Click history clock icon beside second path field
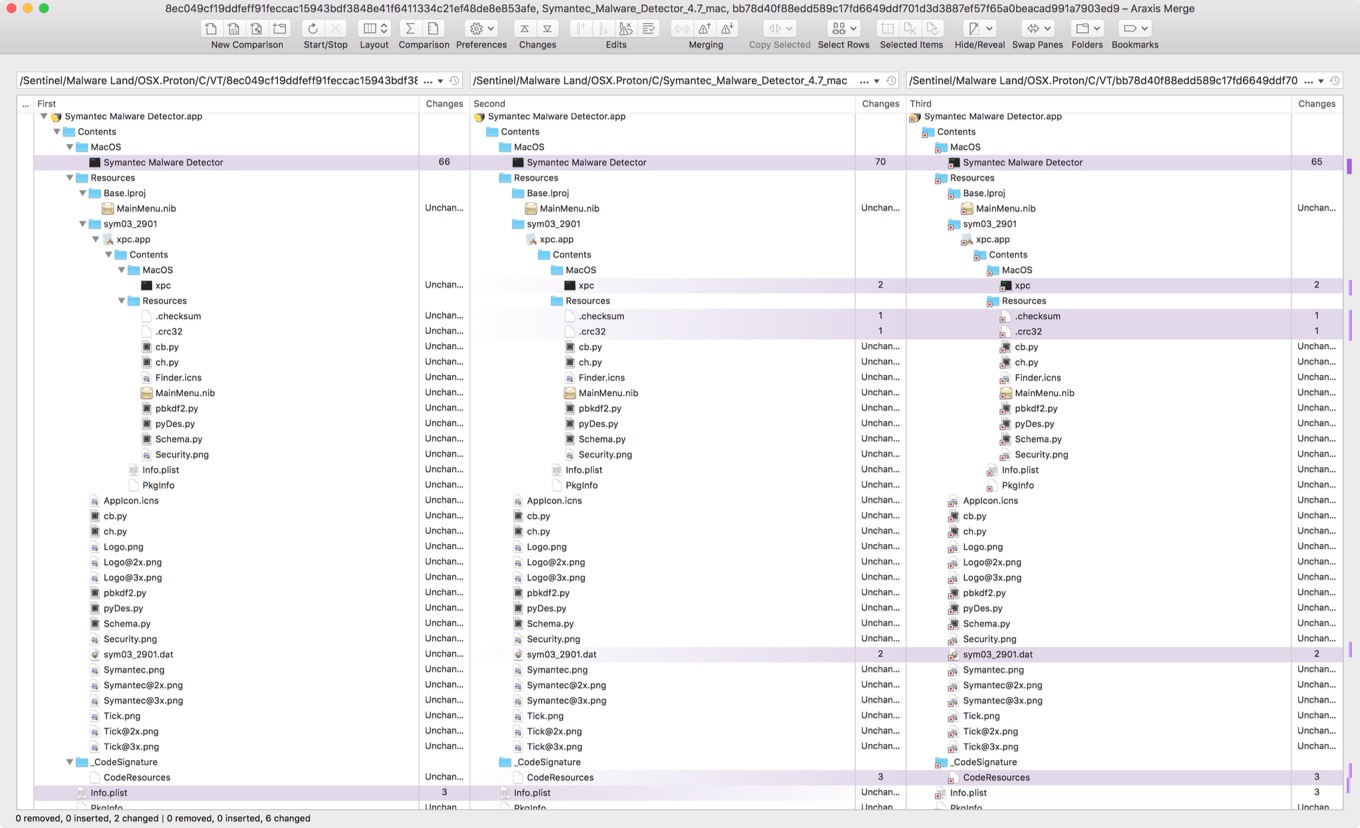Image resolution: width=1360 pixels, height=828 pixels. (890, 81)
